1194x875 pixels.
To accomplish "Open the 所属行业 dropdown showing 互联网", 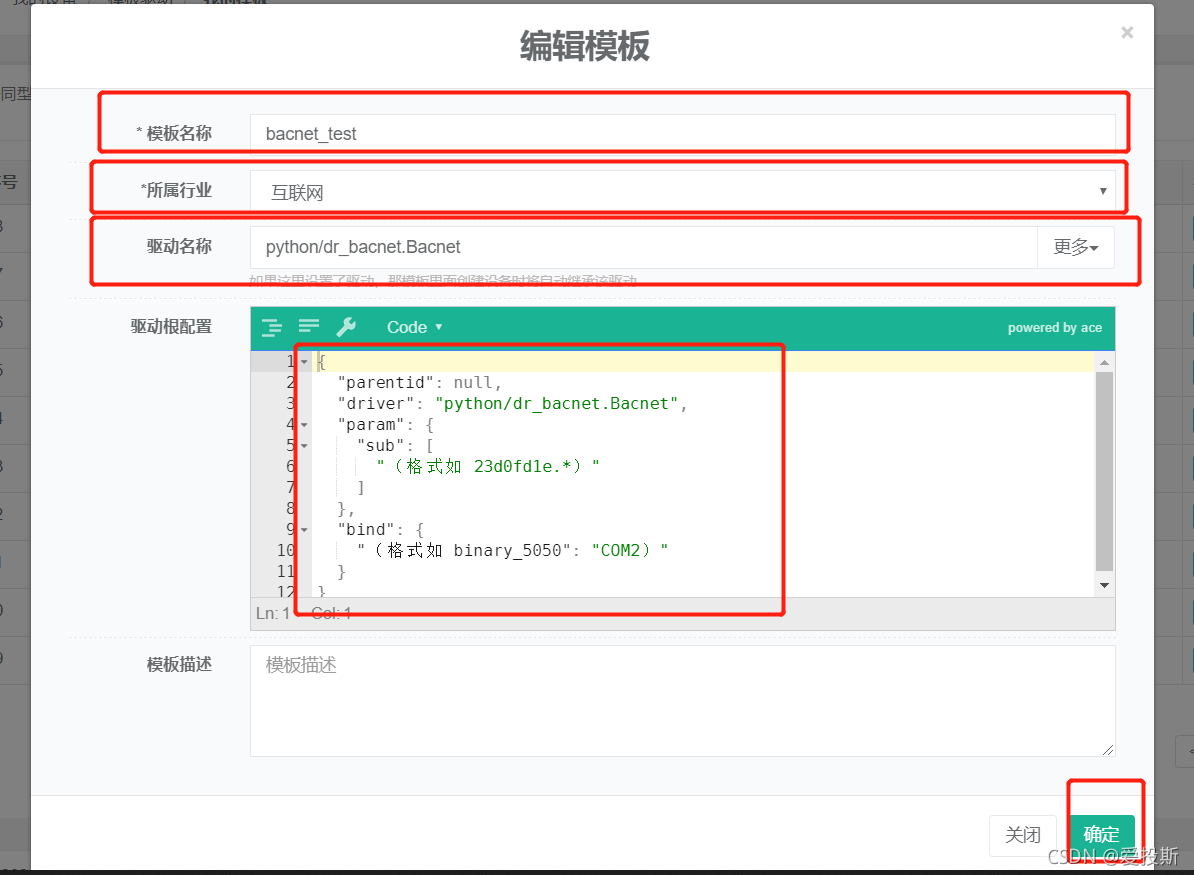I will 680,191.
